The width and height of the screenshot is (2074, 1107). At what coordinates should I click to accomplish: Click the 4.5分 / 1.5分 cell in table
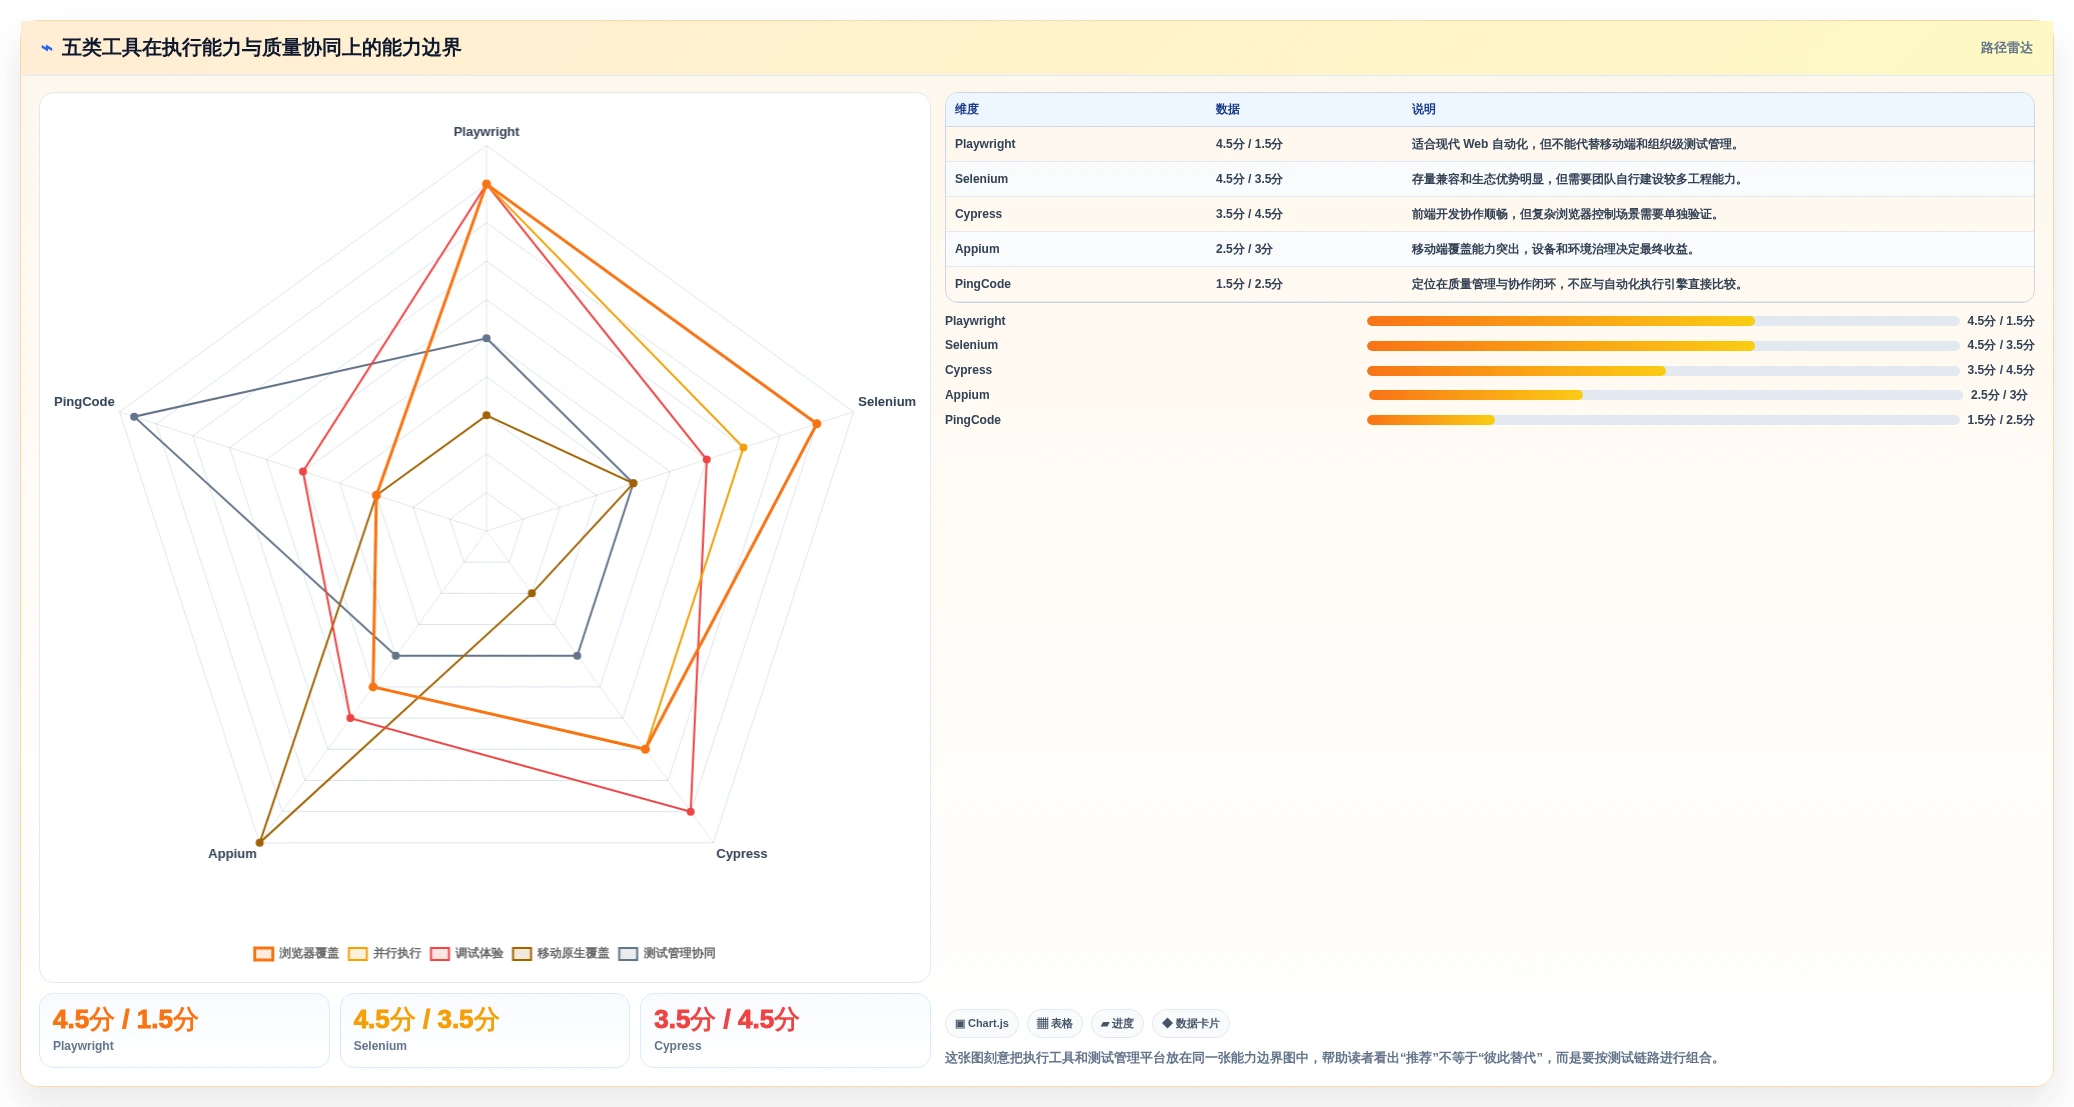[x=1249, y=144]
